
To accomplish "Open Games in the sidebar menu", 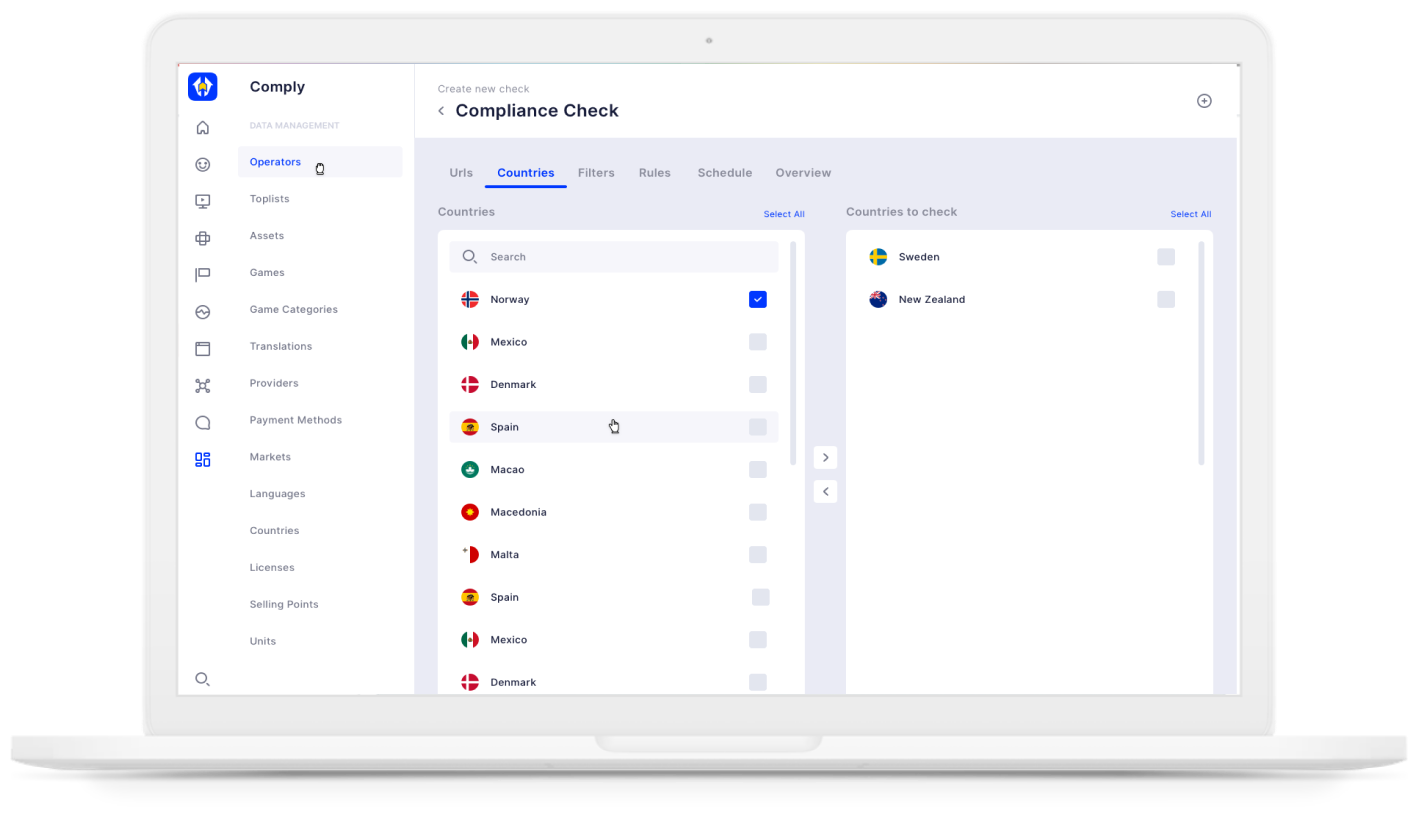I will coord(267,273).
